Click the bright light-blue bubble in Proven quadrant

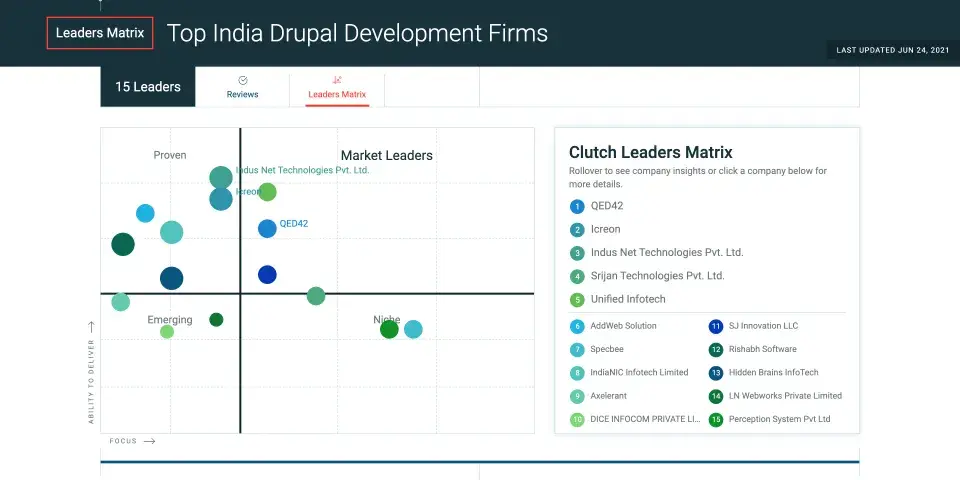(145, 213)
